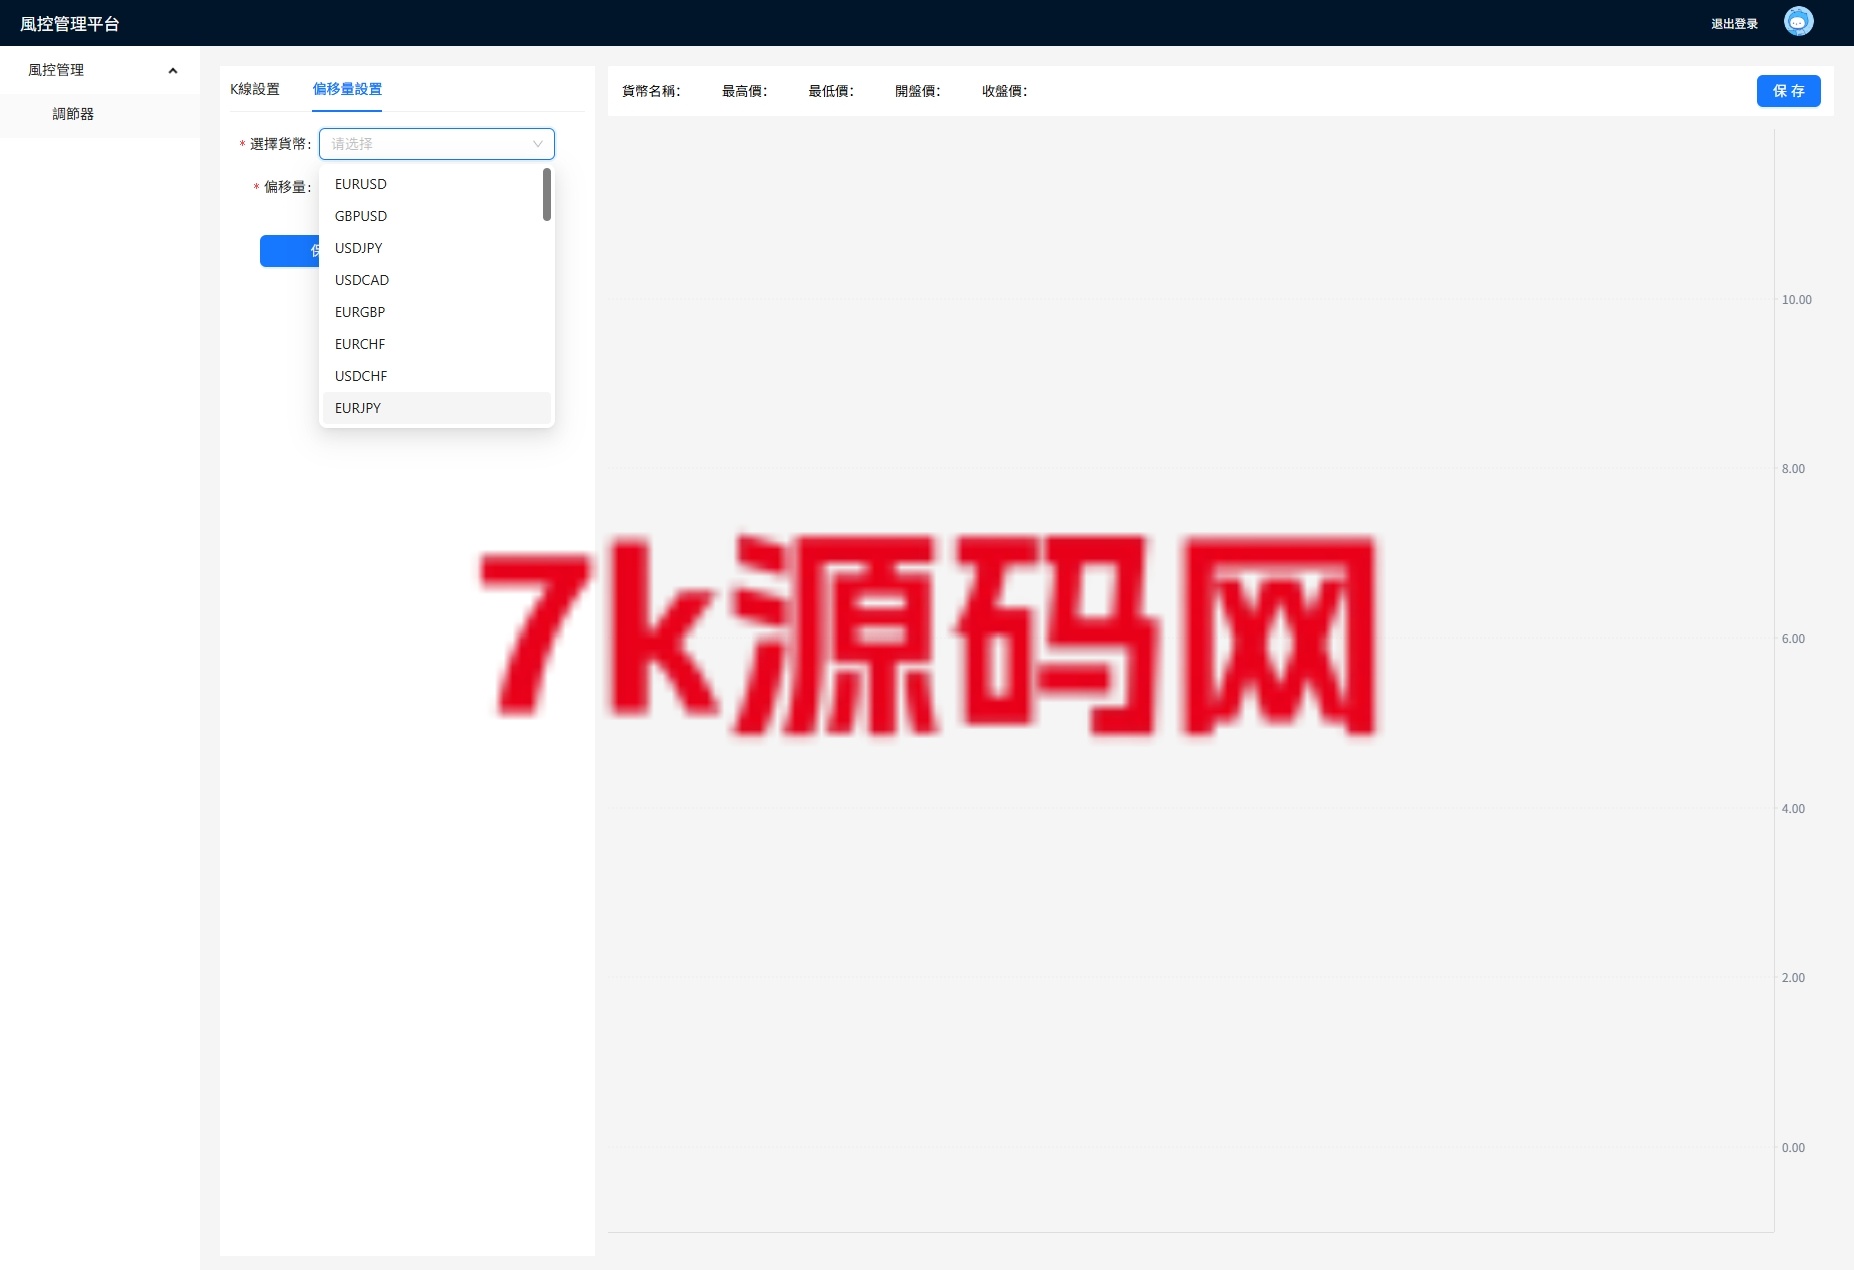Image resolution: width=1854 pixels, height=1270 pixels.
Task: Choose EURUSD from the currency list
Action: tap(436, 184)
